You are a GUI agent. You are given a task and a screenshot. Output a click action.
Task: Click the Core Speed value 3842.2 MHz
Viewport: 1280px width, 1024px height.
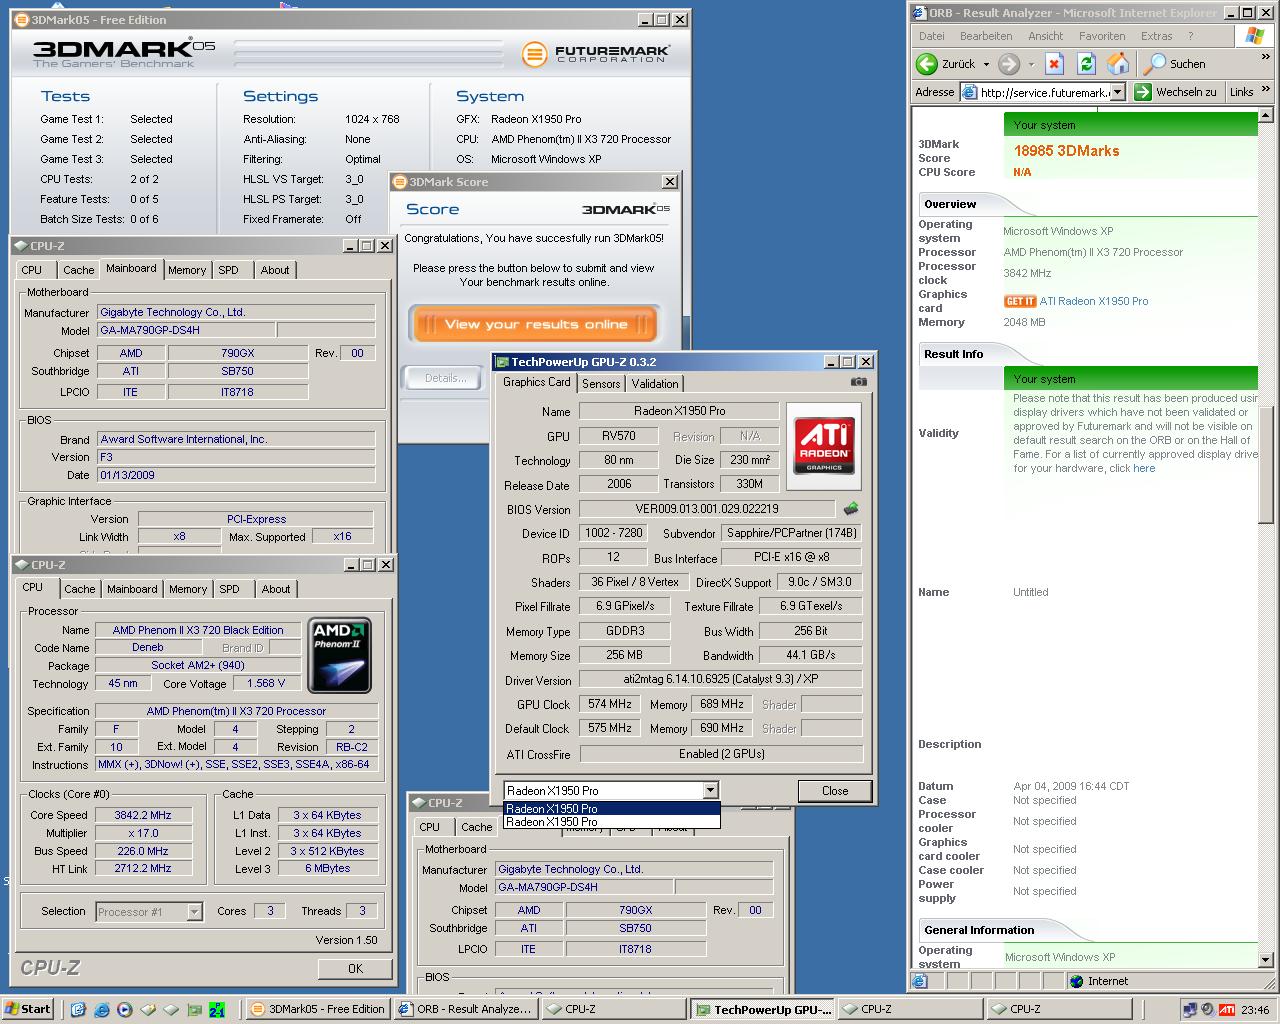(x=143, y=815)
